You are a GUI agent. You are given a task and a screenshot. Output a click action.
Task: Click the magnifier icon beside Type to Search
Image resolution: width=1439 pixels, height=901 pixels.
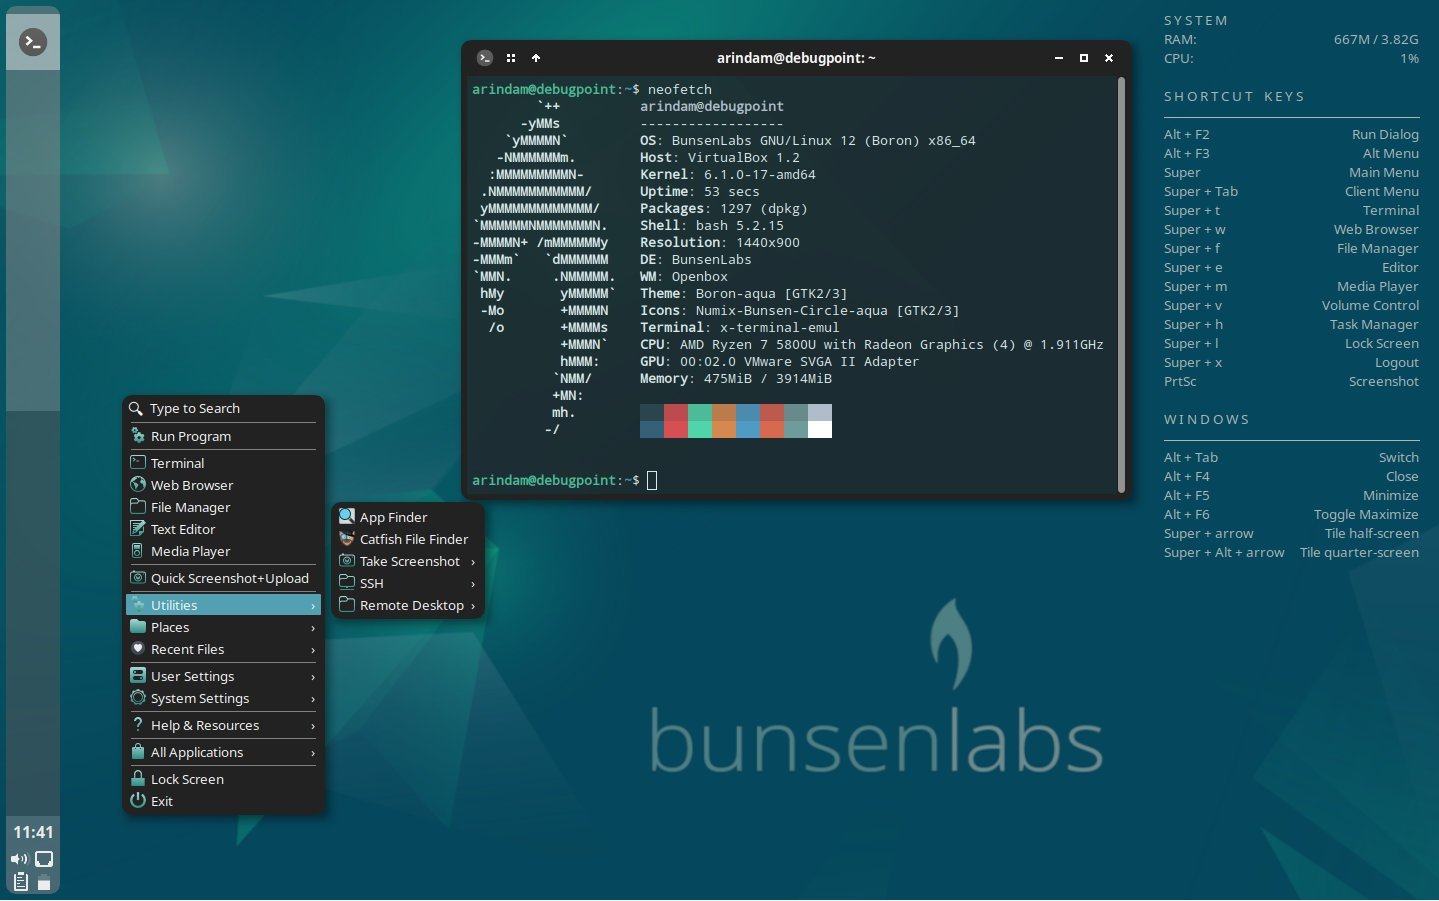pyautogui.click(x=136, y=408)
